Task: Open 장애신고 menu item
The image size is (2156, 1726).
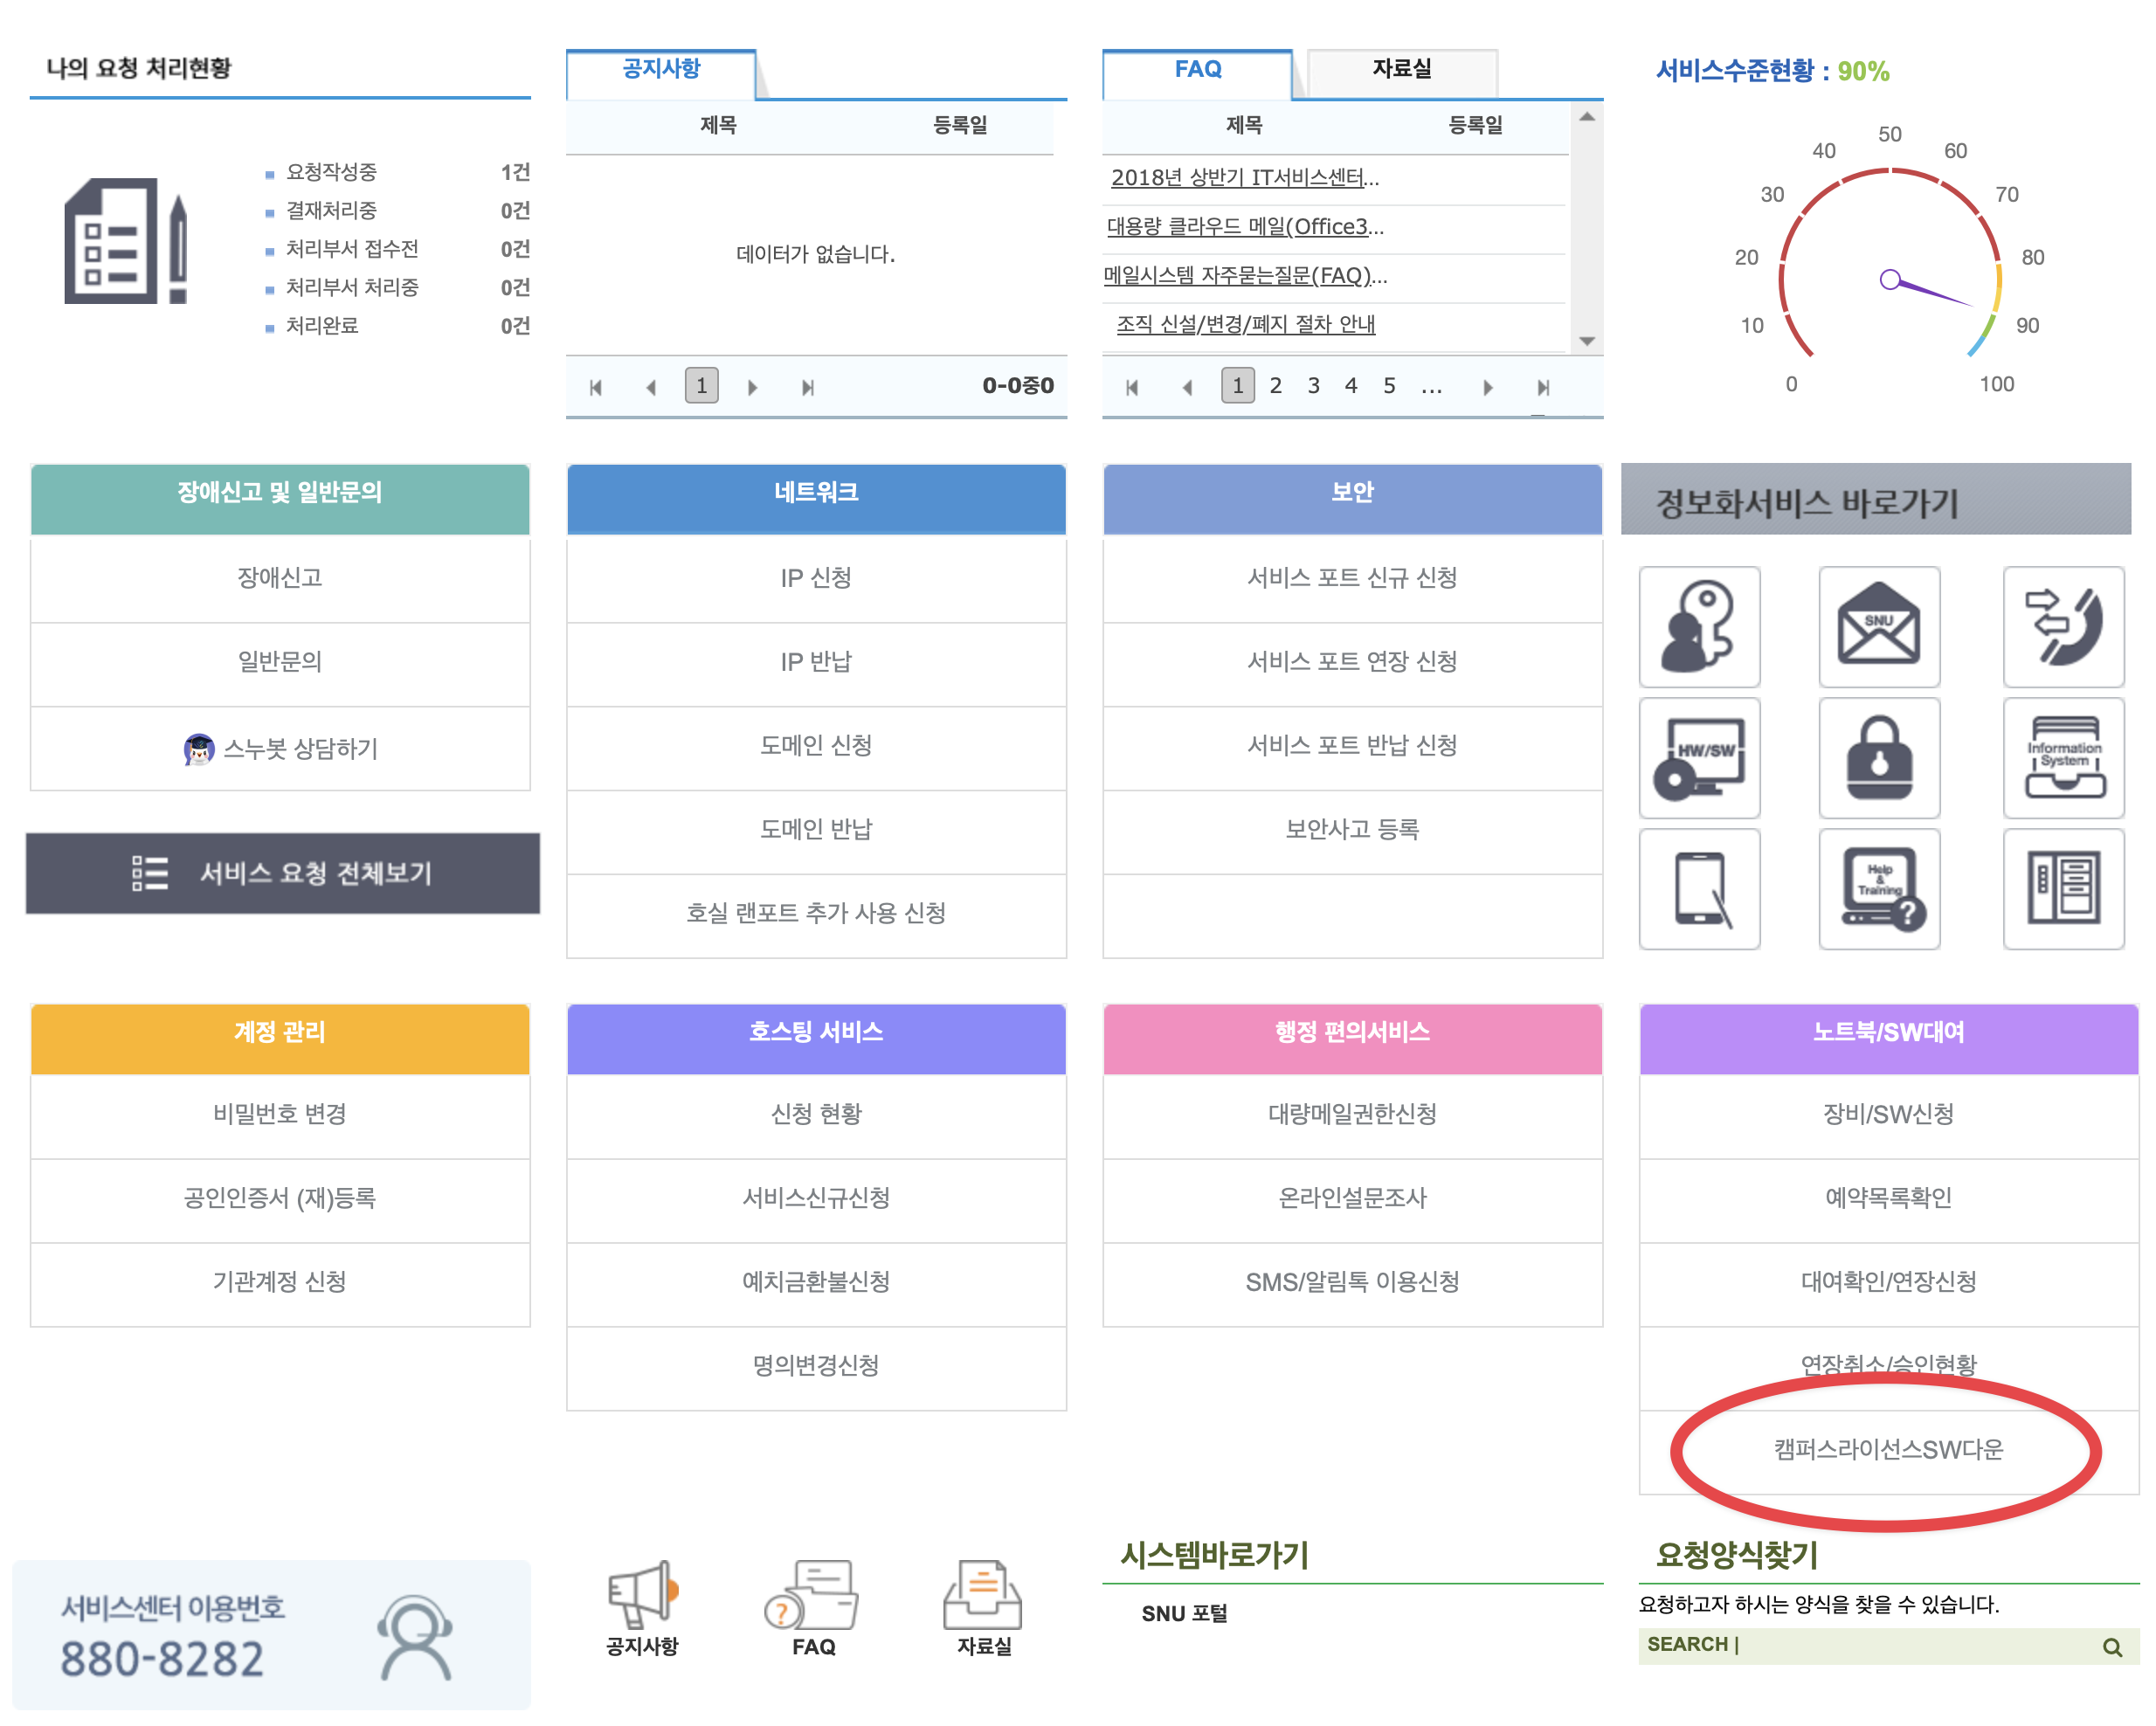Action: coord(280,578)
